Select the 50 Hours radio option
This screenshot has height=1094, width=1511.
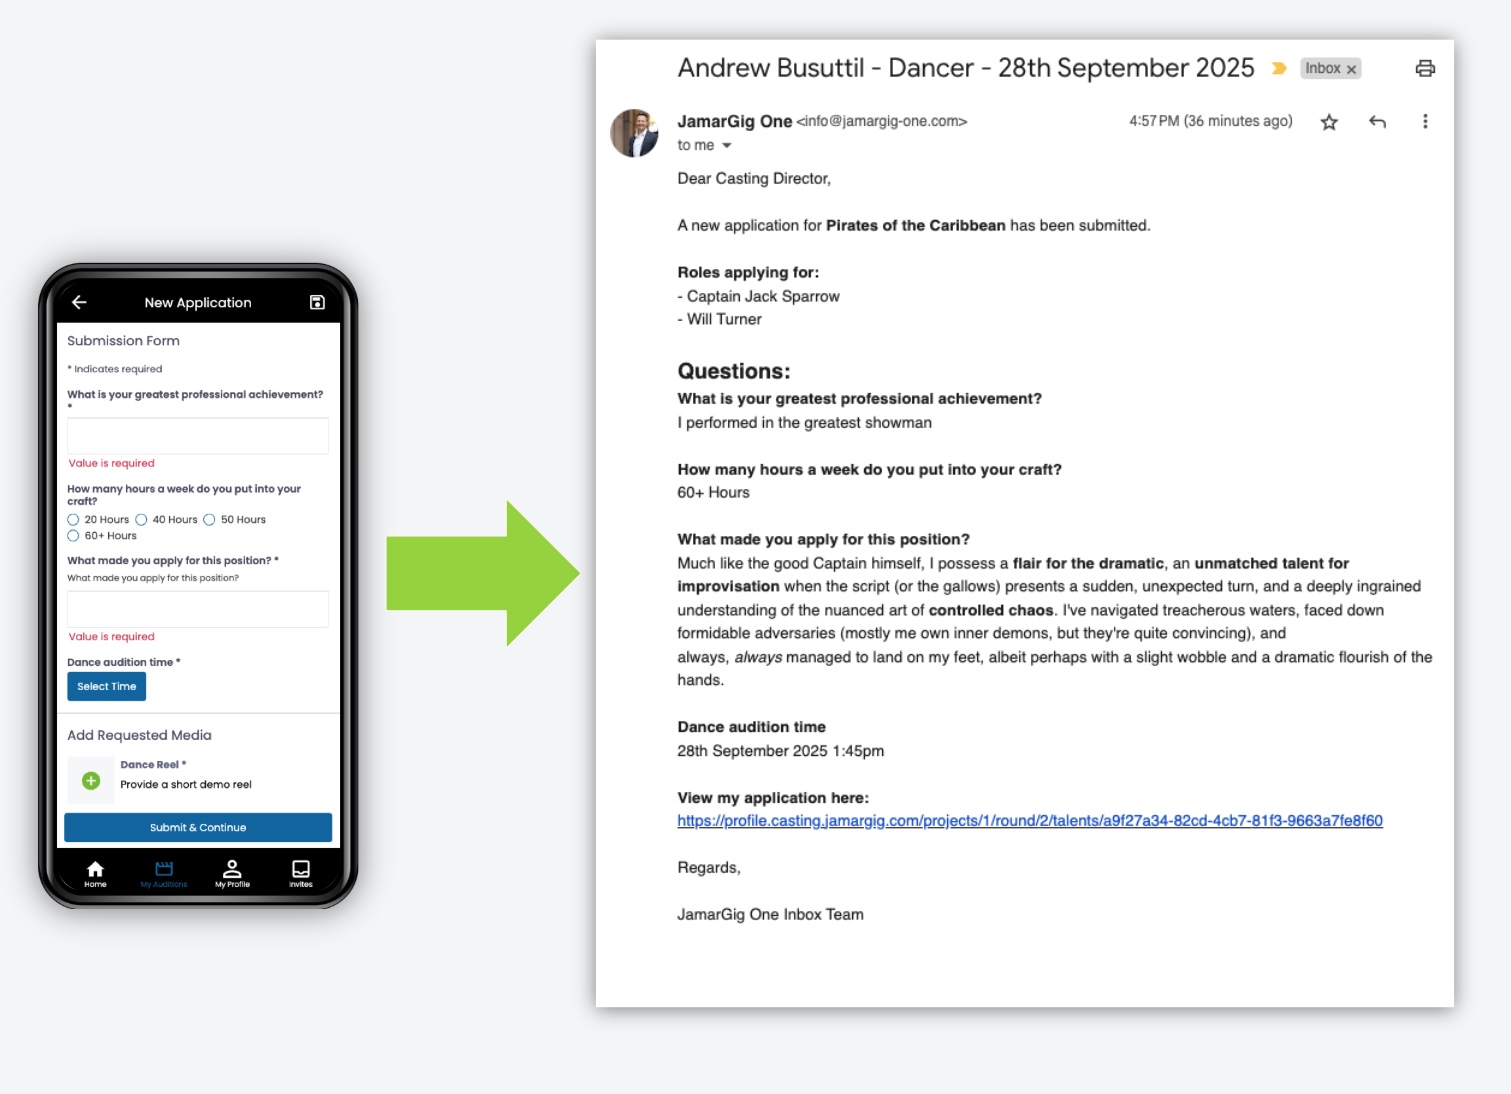209,520
